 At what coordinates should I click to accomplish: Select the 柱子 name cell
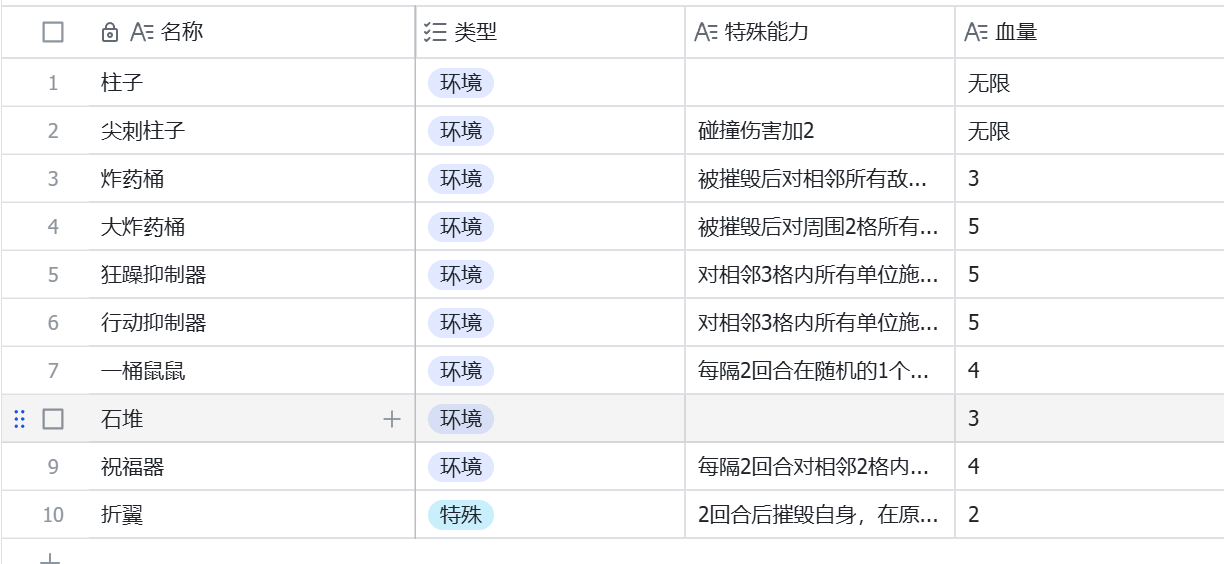pos(251,82)
